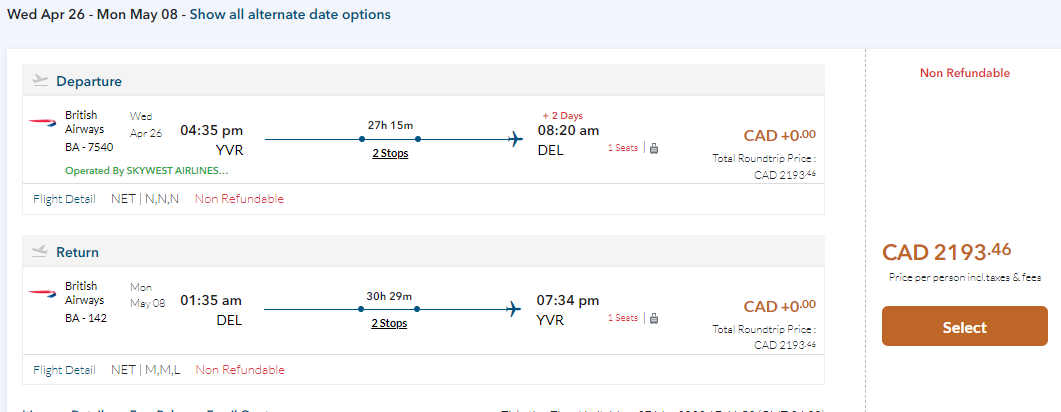Click Non Refundable under the departure flight
The width and height of the screenshot is (1061, 412).
pos(239,199)
